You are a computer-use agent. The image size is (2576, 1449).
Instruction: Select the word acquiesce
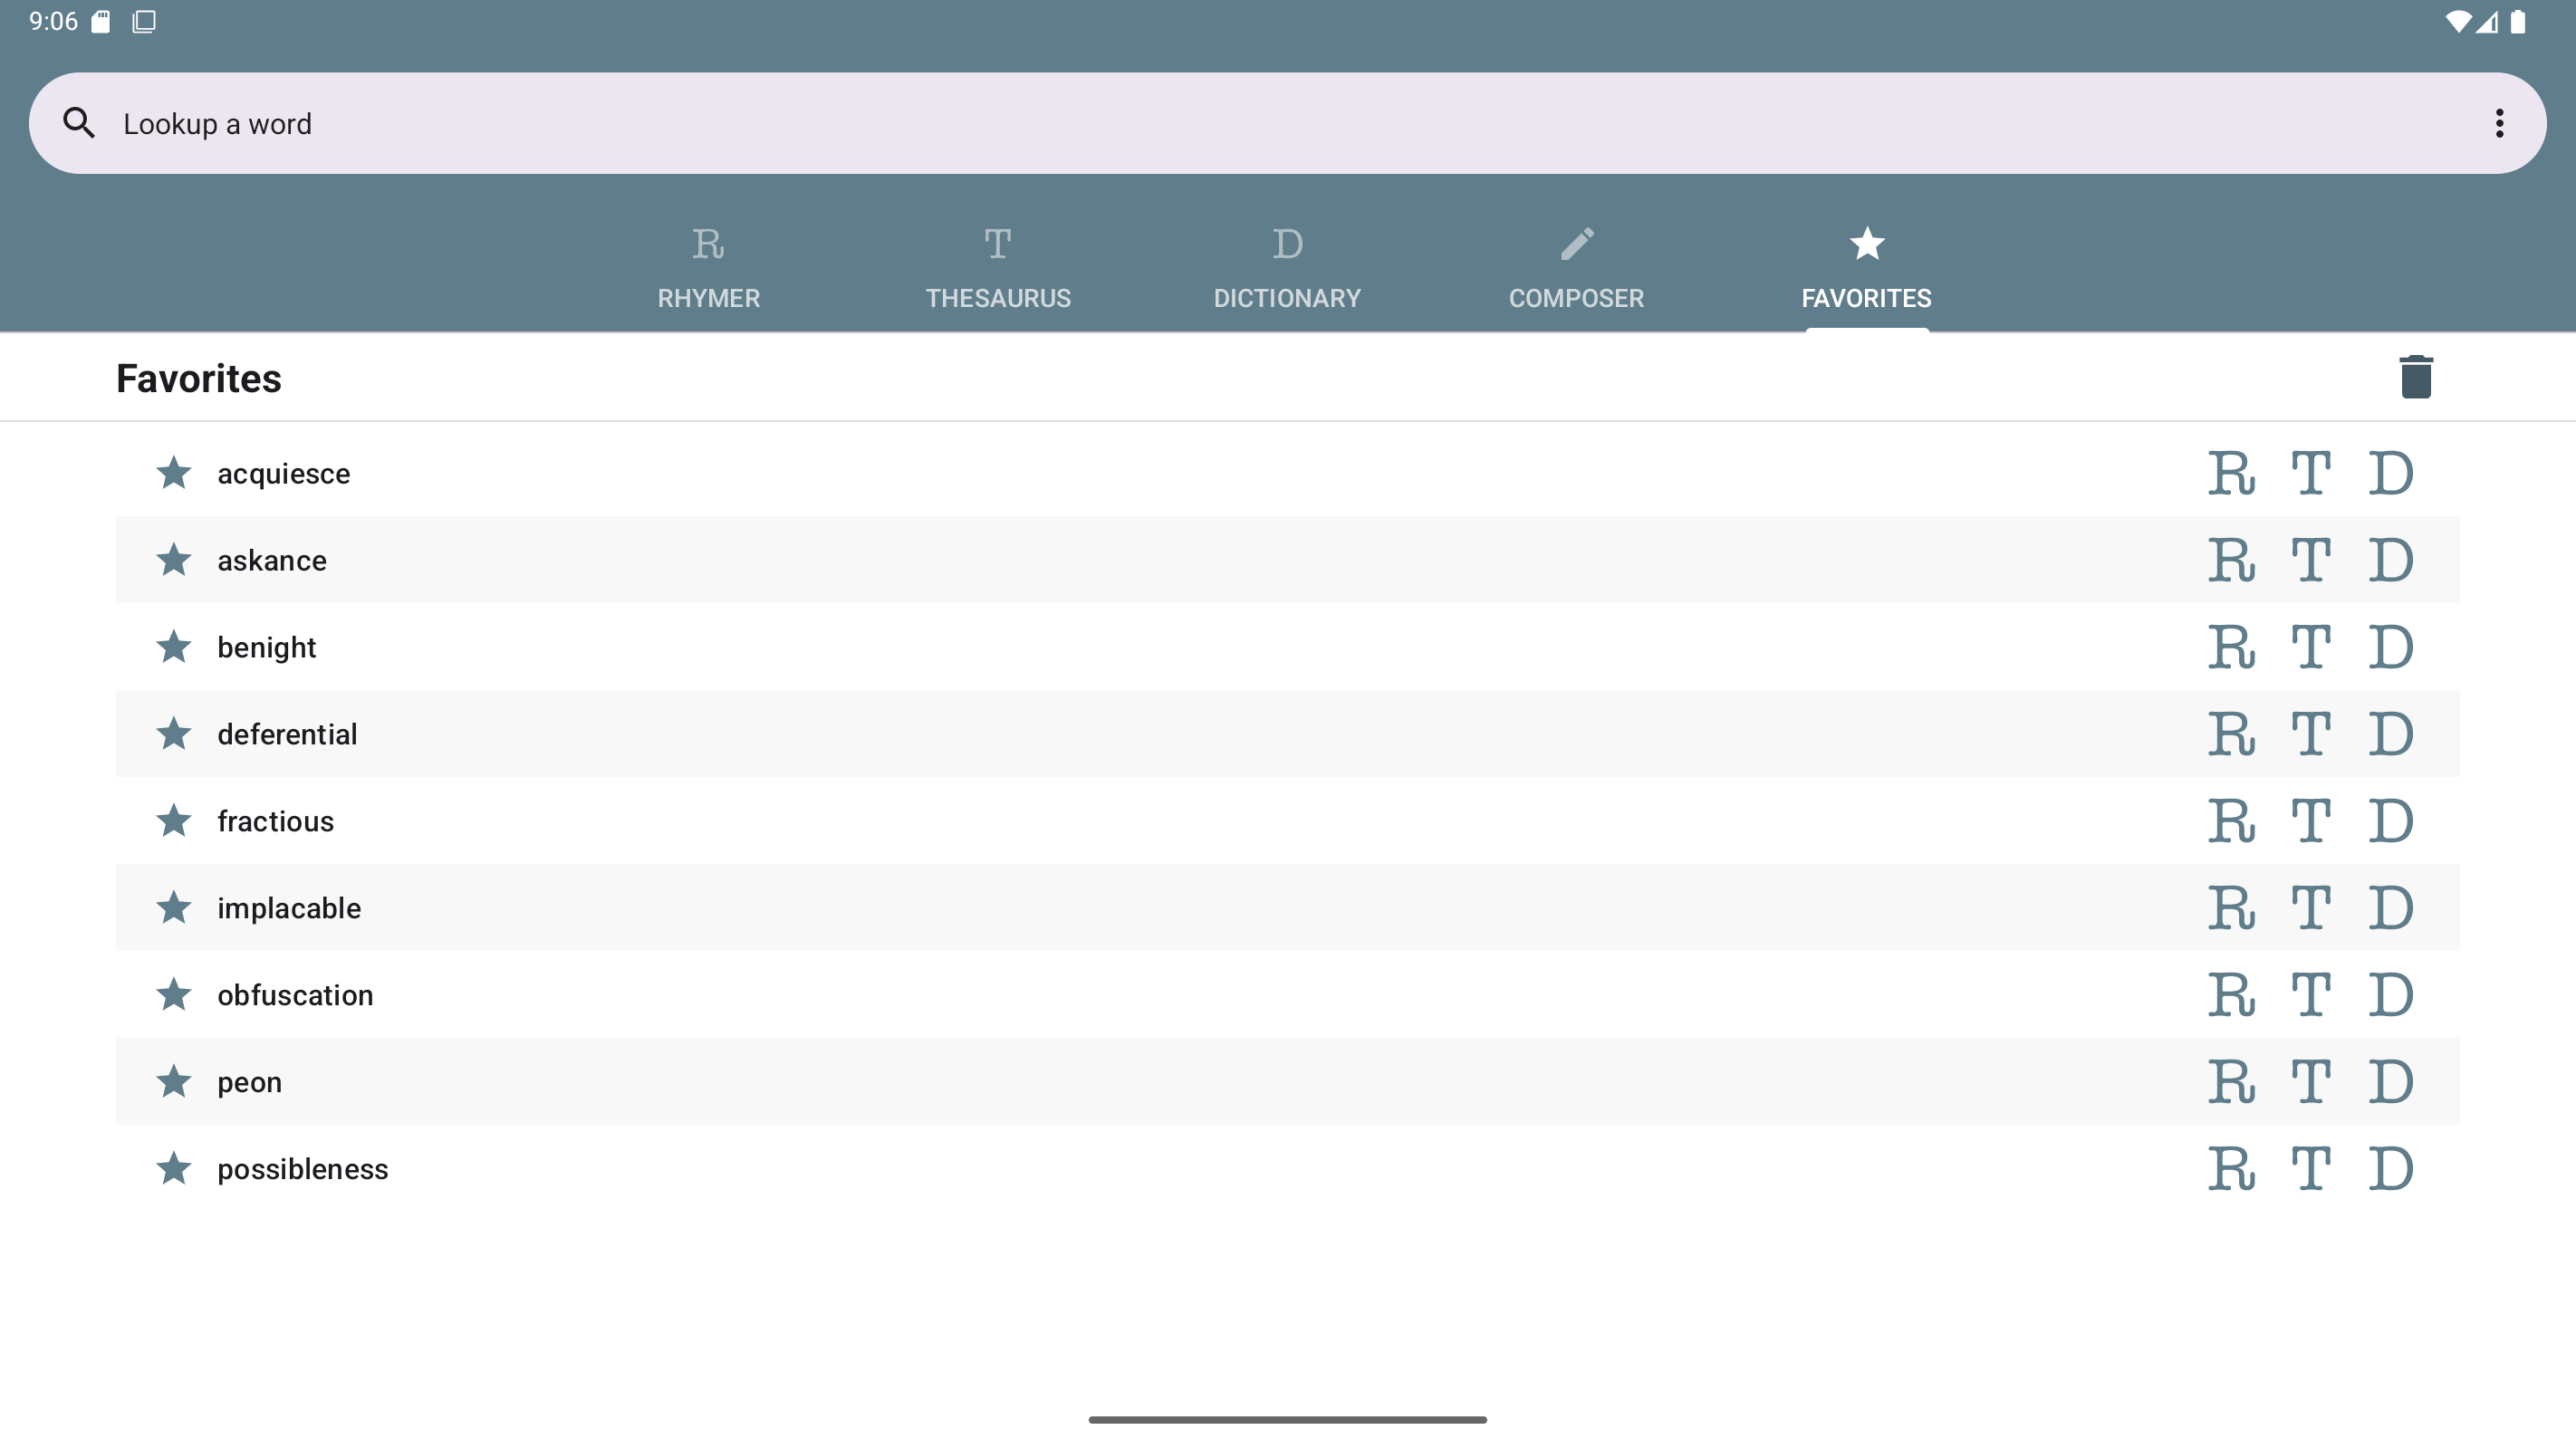click(x=284, y=473)
